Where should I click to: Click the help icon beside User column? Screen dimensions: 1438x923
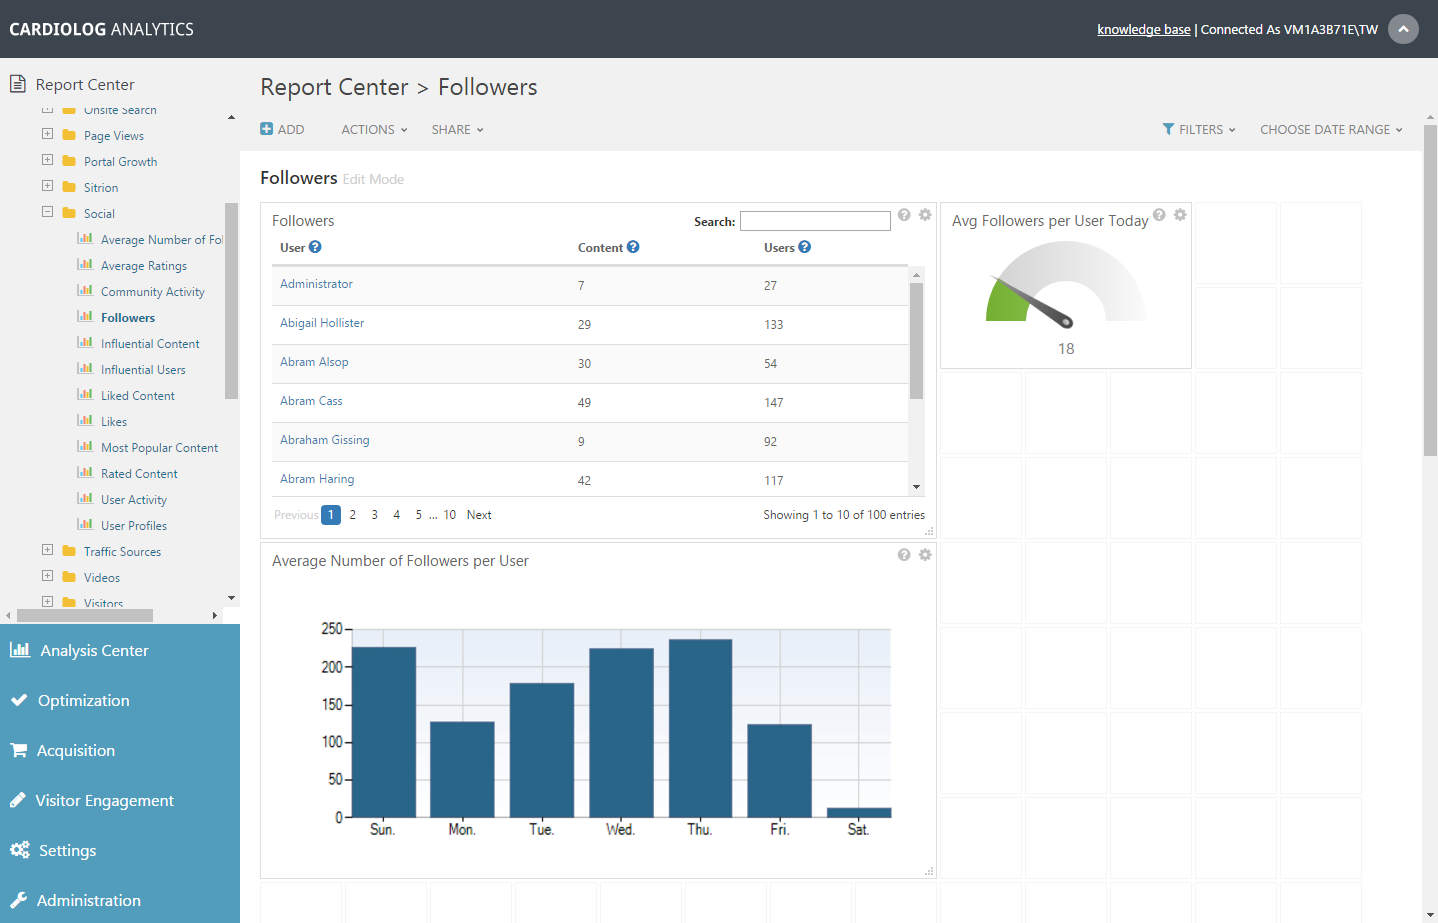pyautogui.click(x=315, y=247)
